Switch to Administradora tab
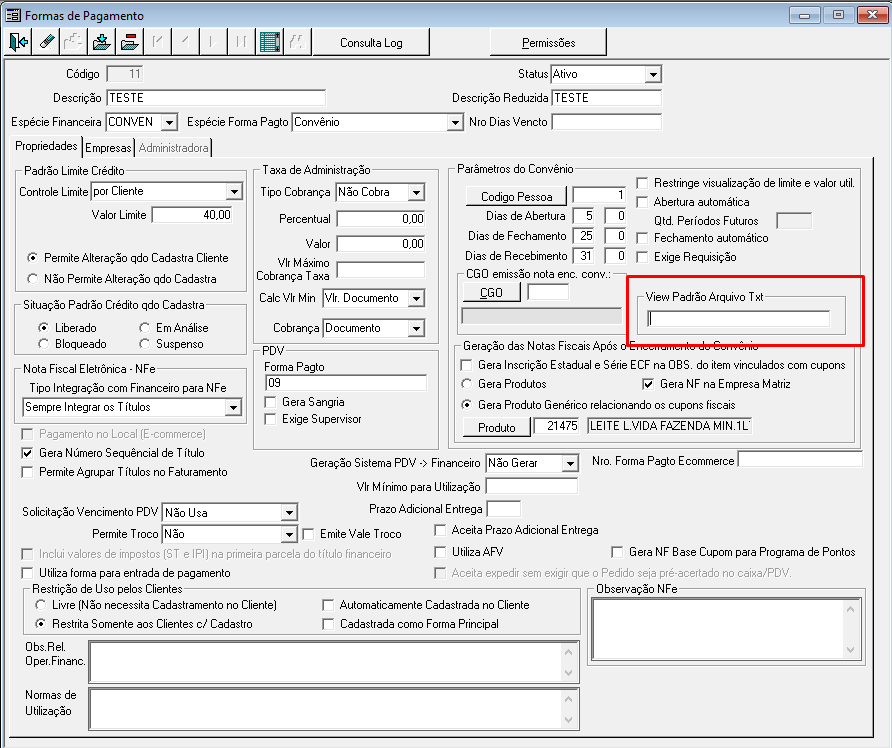The image size is (892, 748). pos(174,148)
